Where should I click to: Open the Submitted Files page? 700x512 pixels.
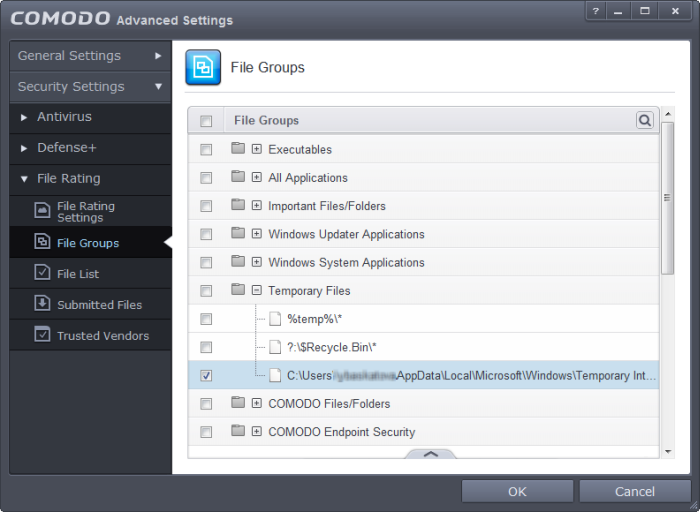(x=91, y=304)
